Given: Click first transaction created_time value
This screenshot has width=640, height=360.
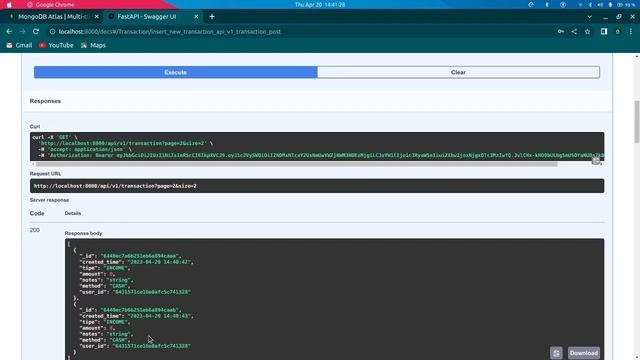Looking at the screenshot, I should point(159,262).
